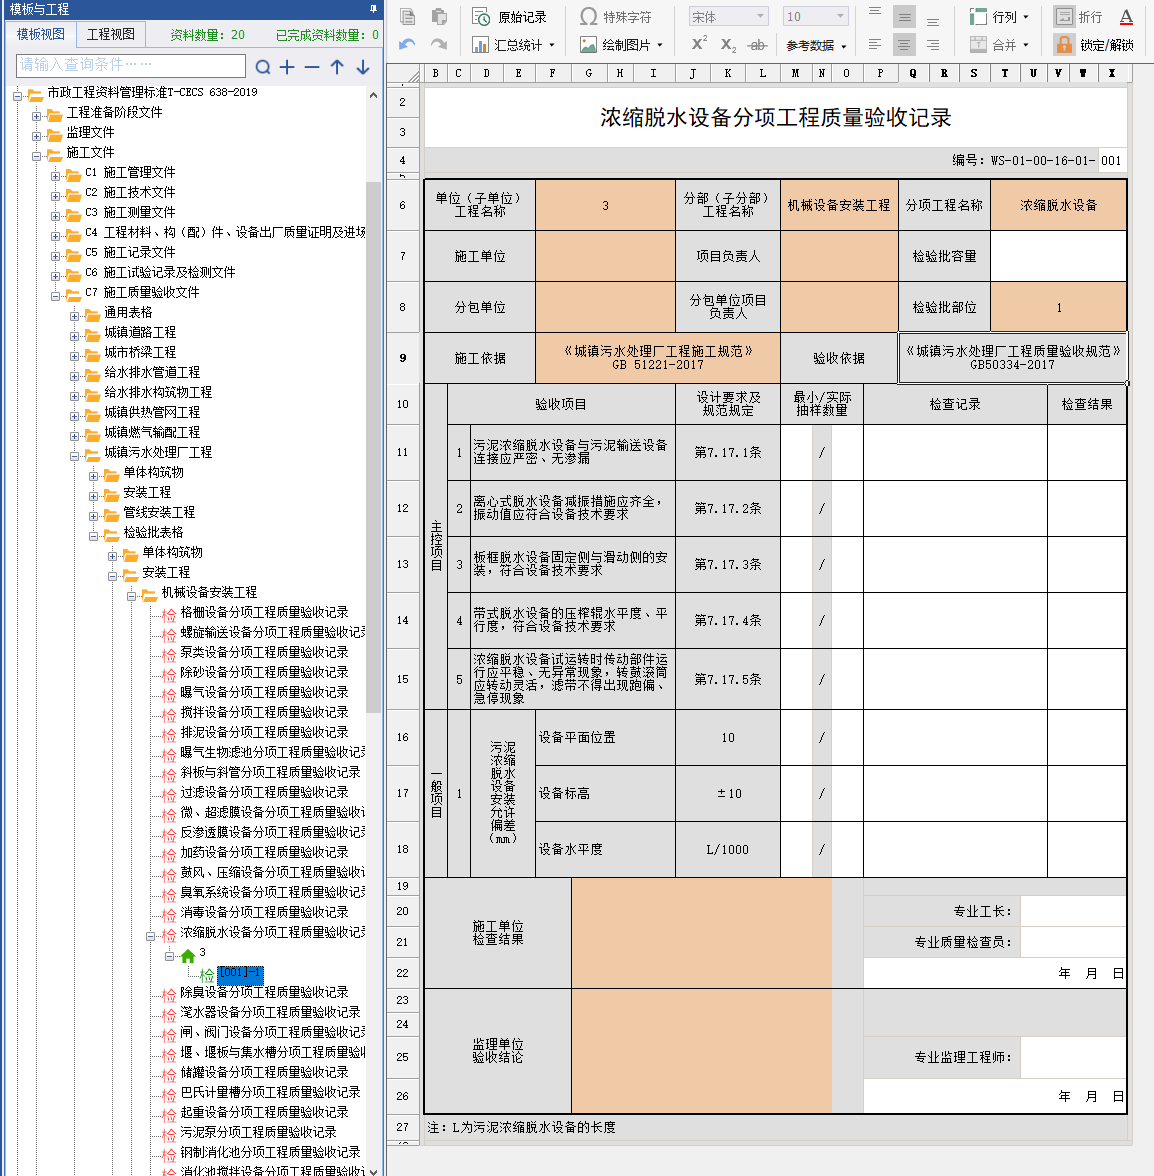Click the move down arrow icon
Image resolution: width=1154 pixels, height=1176 pixels.
363,67
